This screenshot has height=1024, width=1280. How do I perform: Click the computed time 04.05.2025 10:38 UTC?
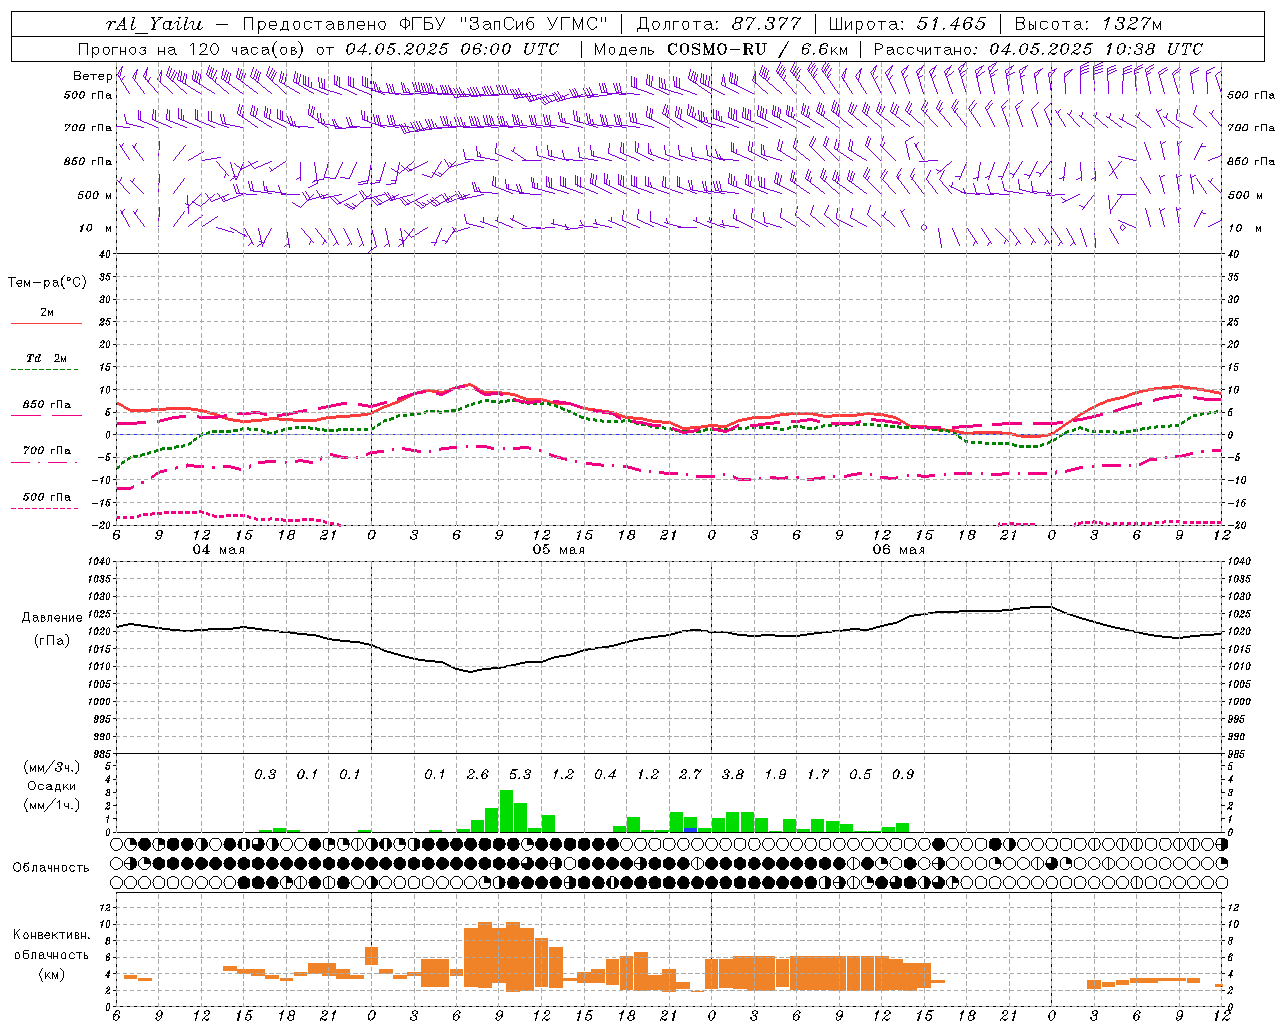(x=1096, y=49)
